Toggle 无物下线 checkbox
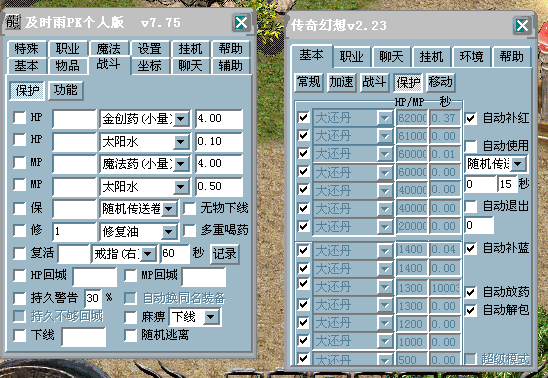Viewport: 548px width, 378px height. 189,208
